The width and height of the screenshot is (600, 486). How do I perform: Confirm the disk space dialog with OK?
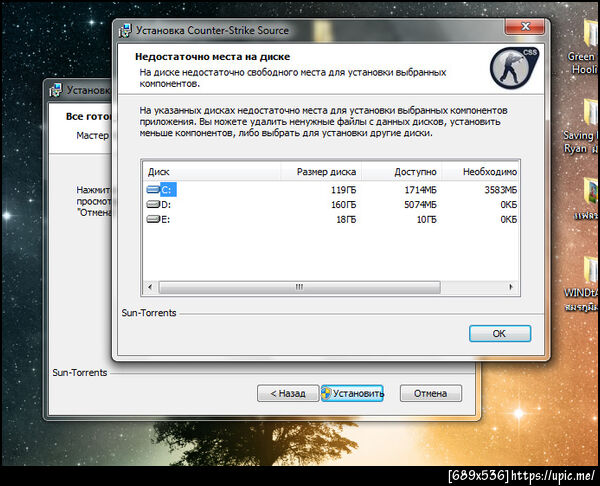click(500, 334)
